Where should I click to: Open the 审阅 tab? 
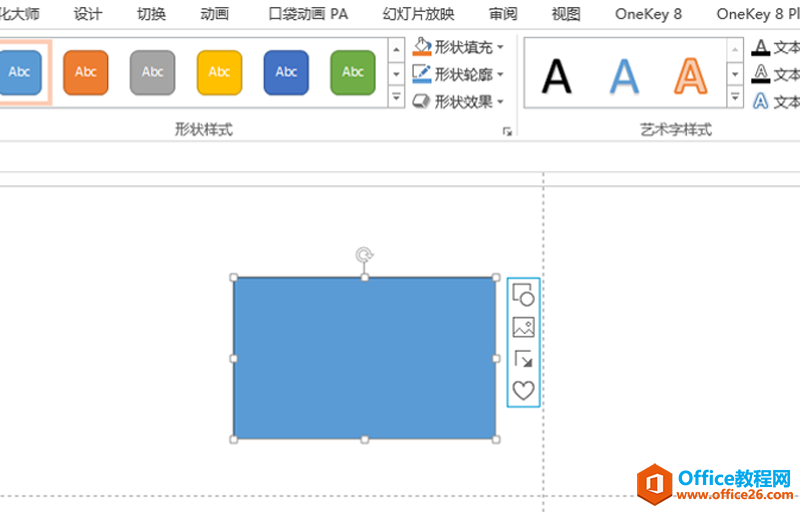point(503,14)
